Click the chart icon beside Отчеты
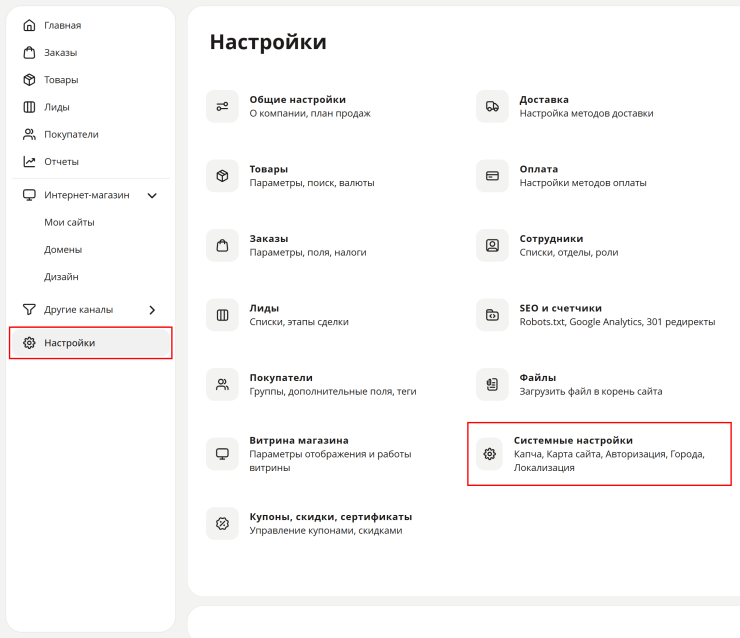This screenshot has height=638, width=740. [x=29, y=162]
